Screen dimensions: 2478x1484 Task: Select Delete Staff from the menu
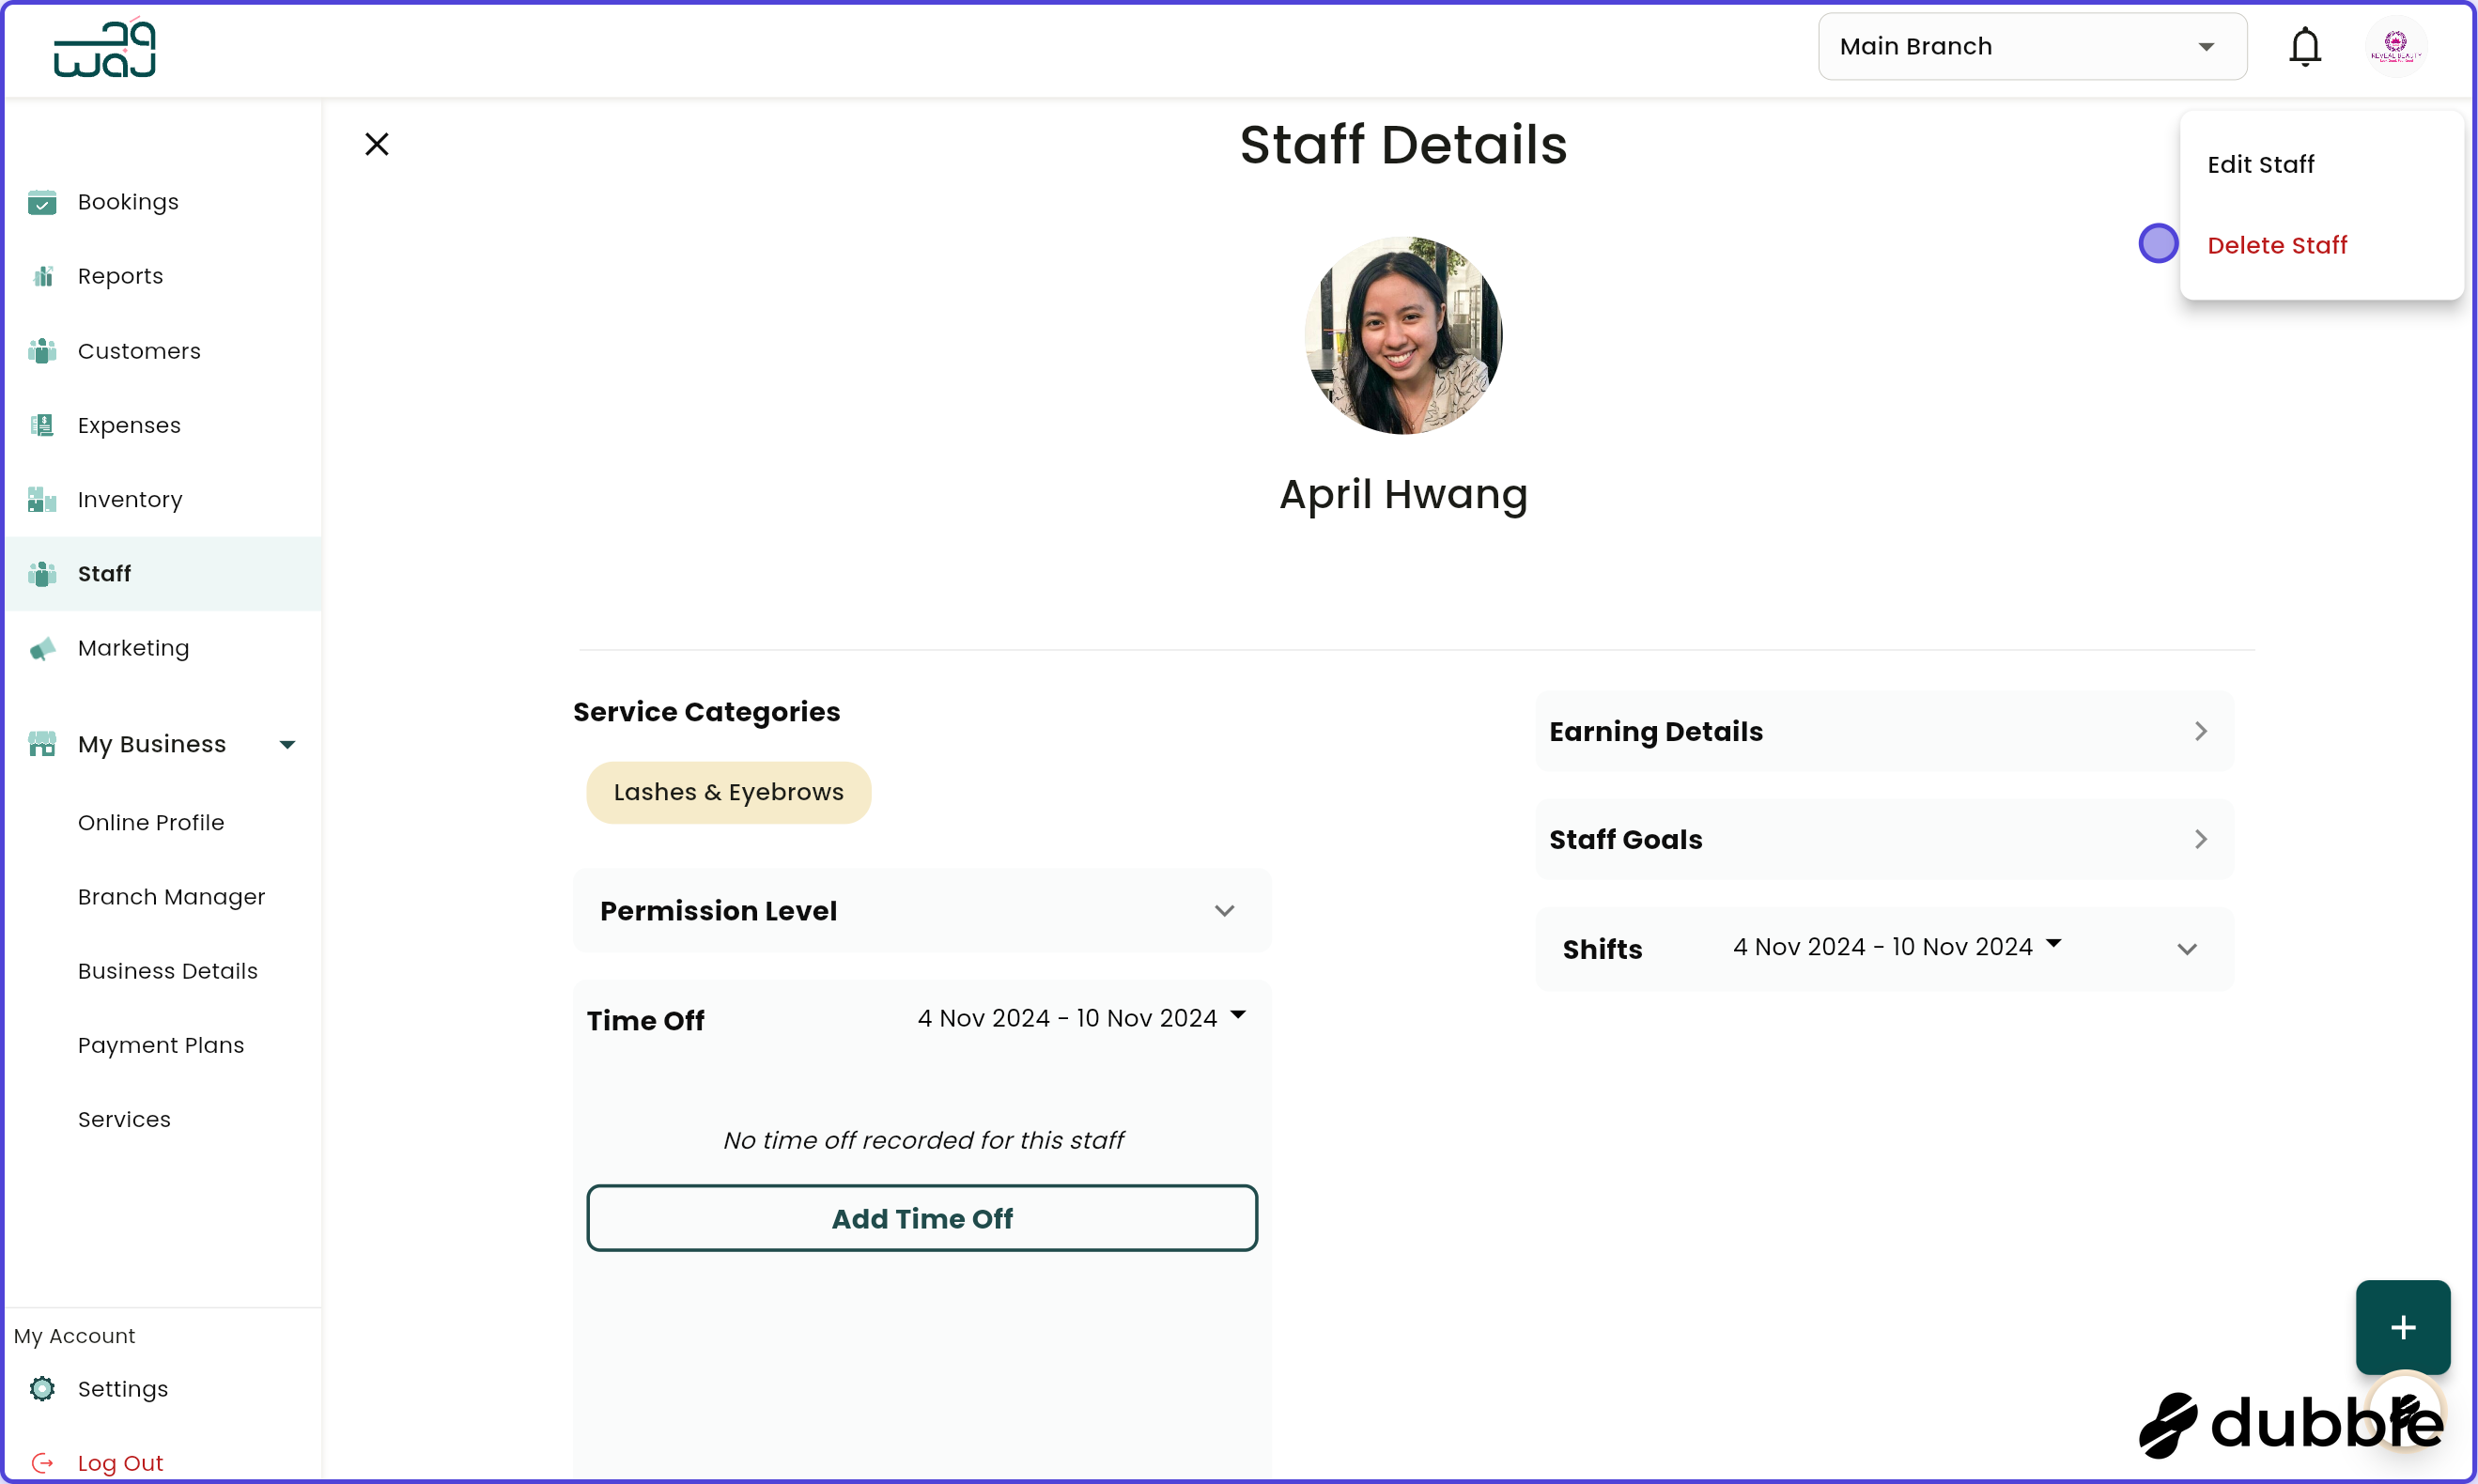click(x=2278, y=245)
